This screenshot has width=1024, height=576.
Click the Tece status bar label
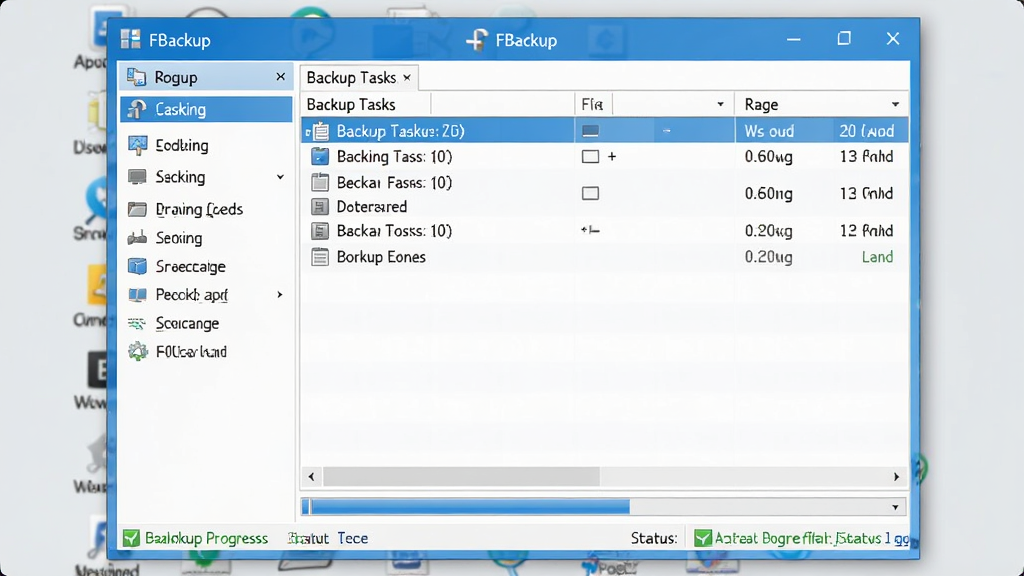pyautogui.click(x=353, y=538)
